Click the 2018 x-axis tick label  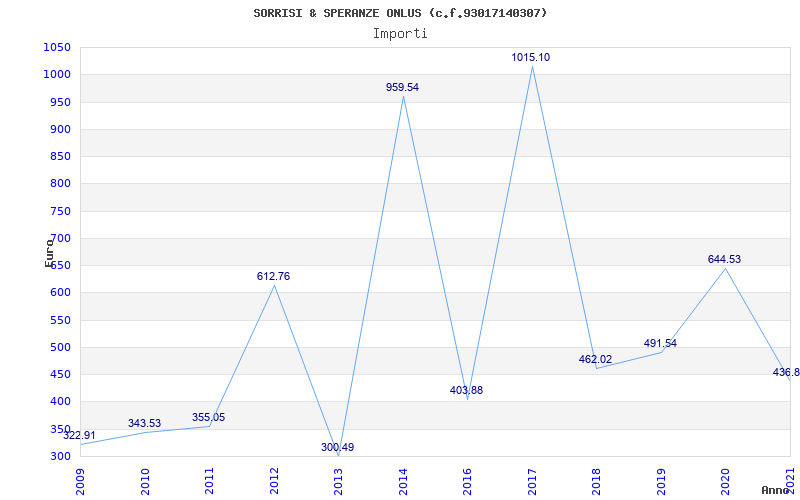pyautogui.click(x=597, y=481)
